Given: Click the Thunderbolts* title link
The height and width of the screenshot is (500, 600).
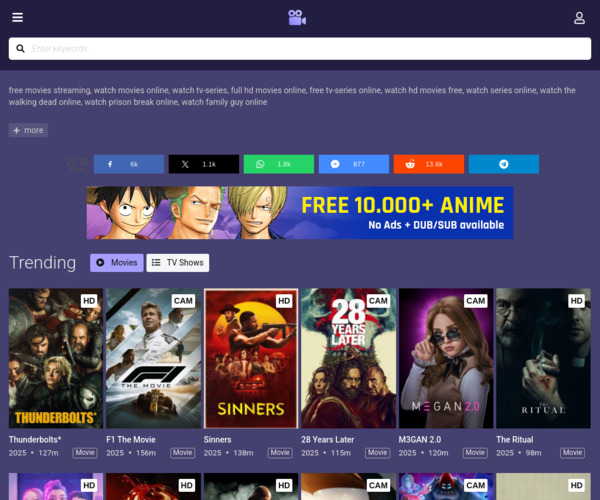Looking at the screenshot, I should (x=35, y=440).
